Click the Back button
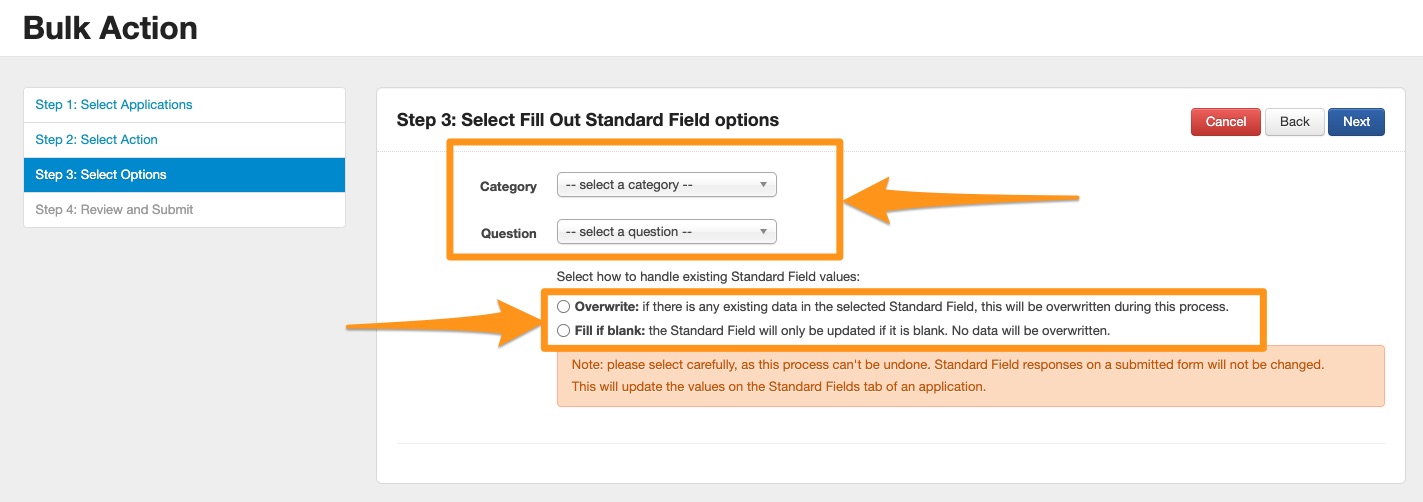The image size is (1423, 502). (1294, 122)
